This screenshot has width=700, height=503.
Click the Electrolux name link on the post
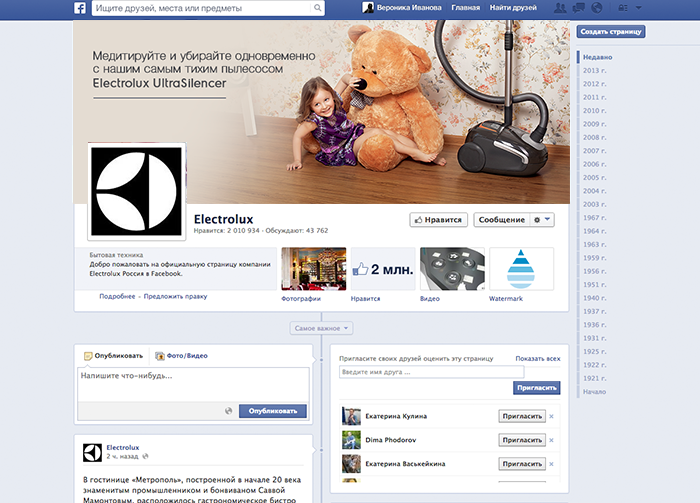123,447
